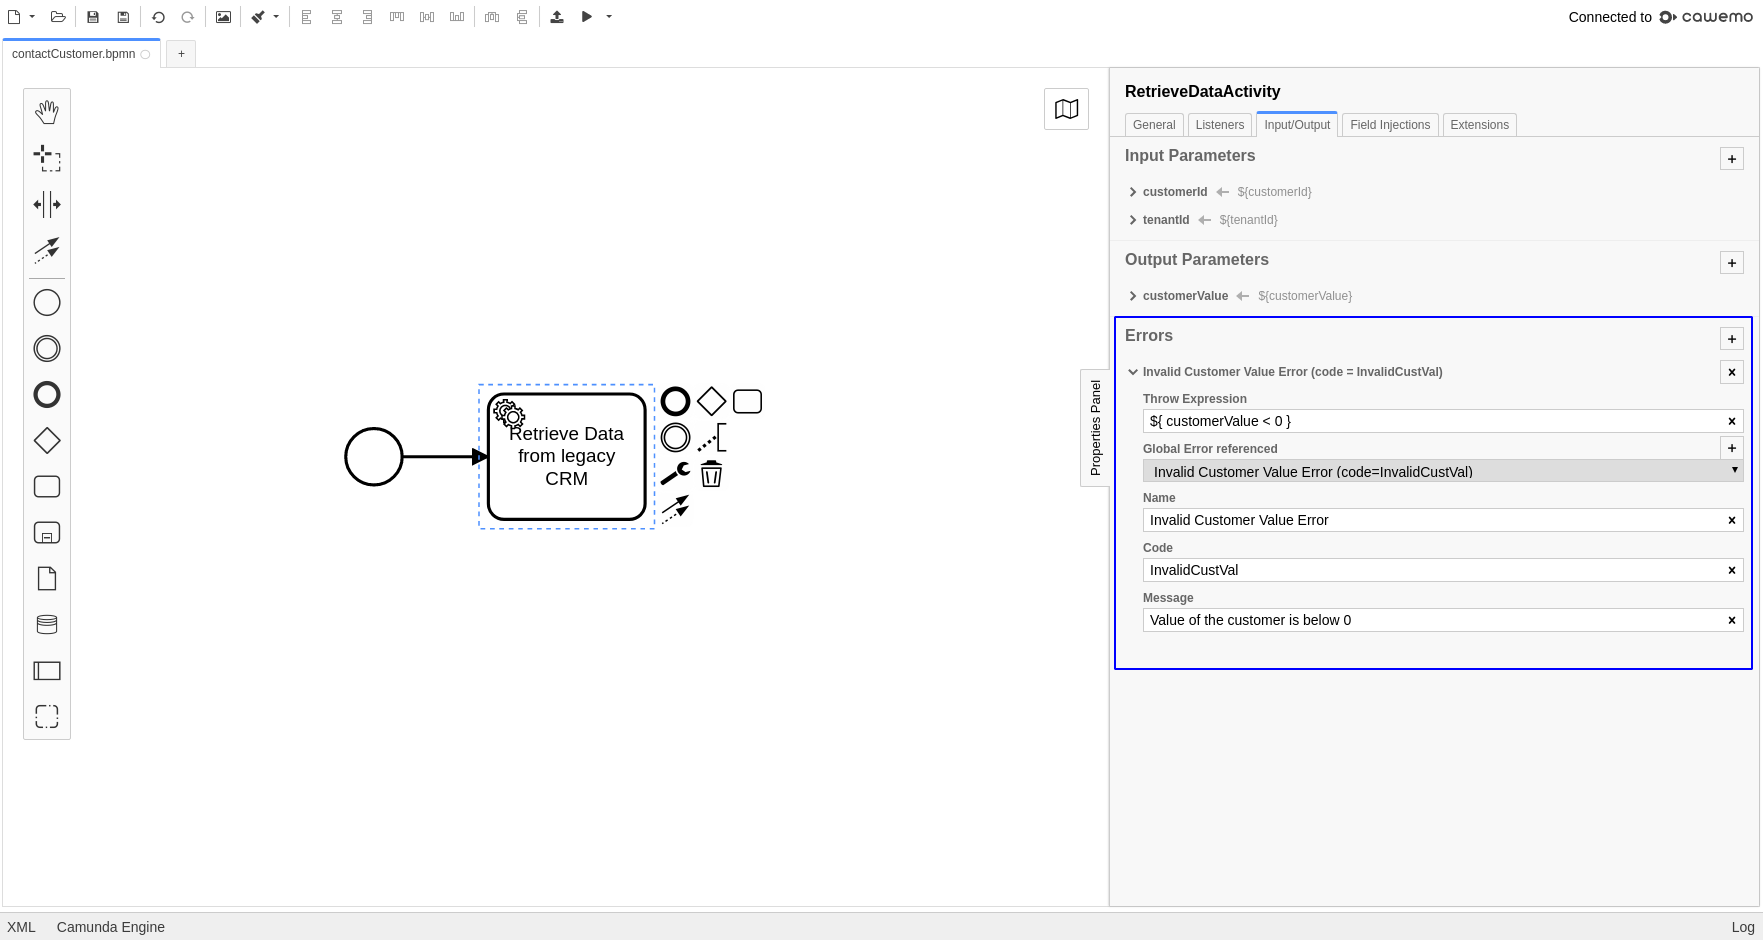
Task: Open the wrench icon to change element type
Action: point(674,474)
